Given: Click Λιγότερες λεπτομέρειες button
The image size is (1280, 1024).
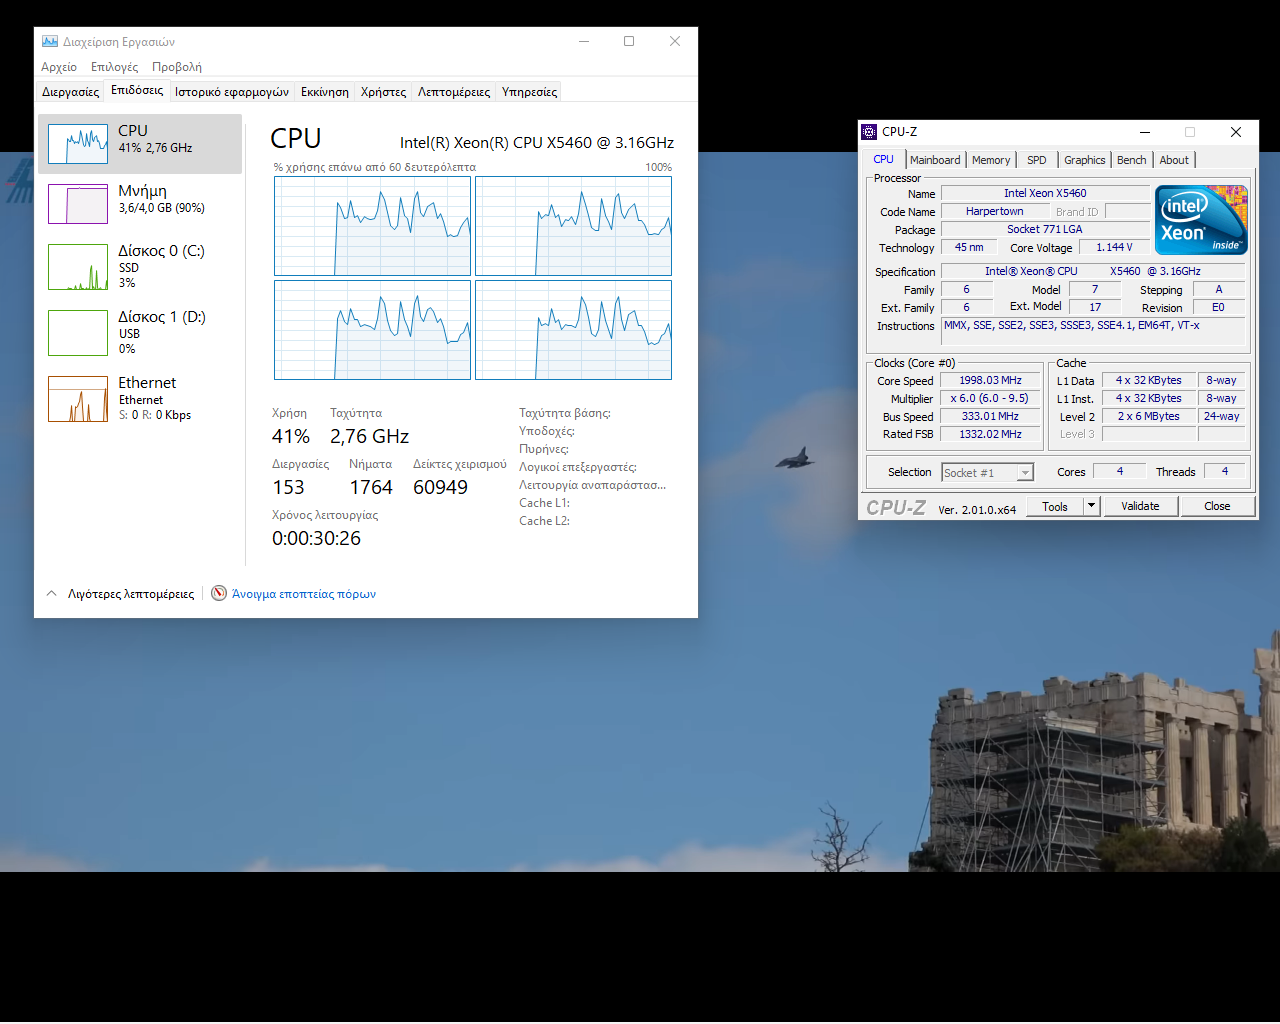Looking at the screenshot, I should pos(131,594).
